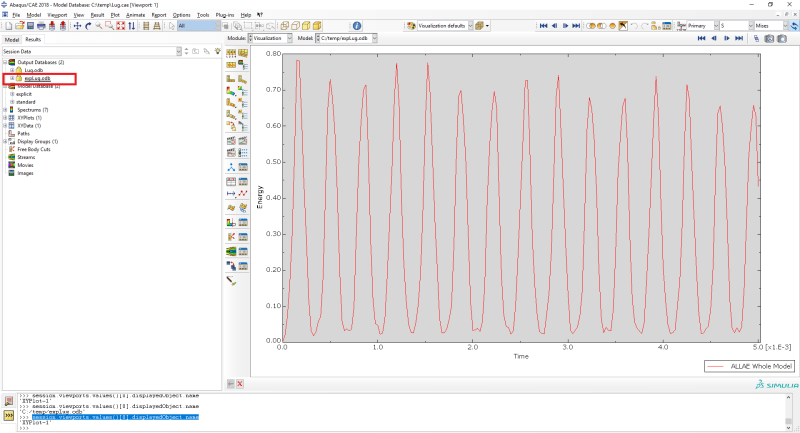
Task: Open the Field Output dialog icon
Action: (x=681, y=26)
